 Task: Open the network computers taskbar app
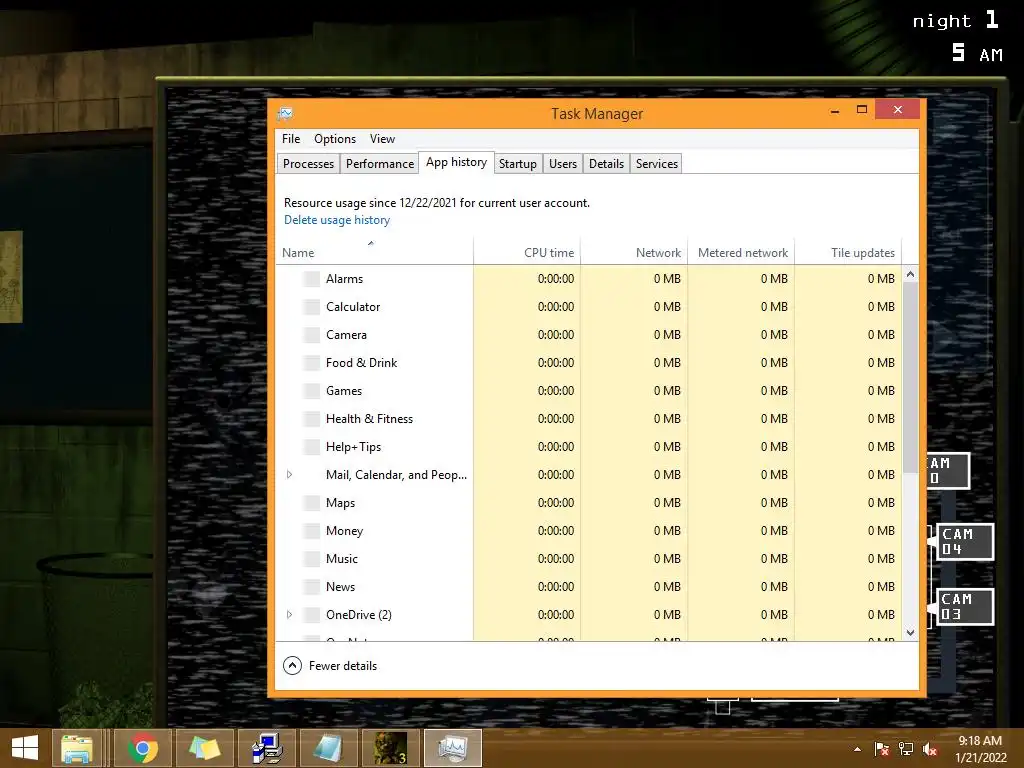pos(266,748)
